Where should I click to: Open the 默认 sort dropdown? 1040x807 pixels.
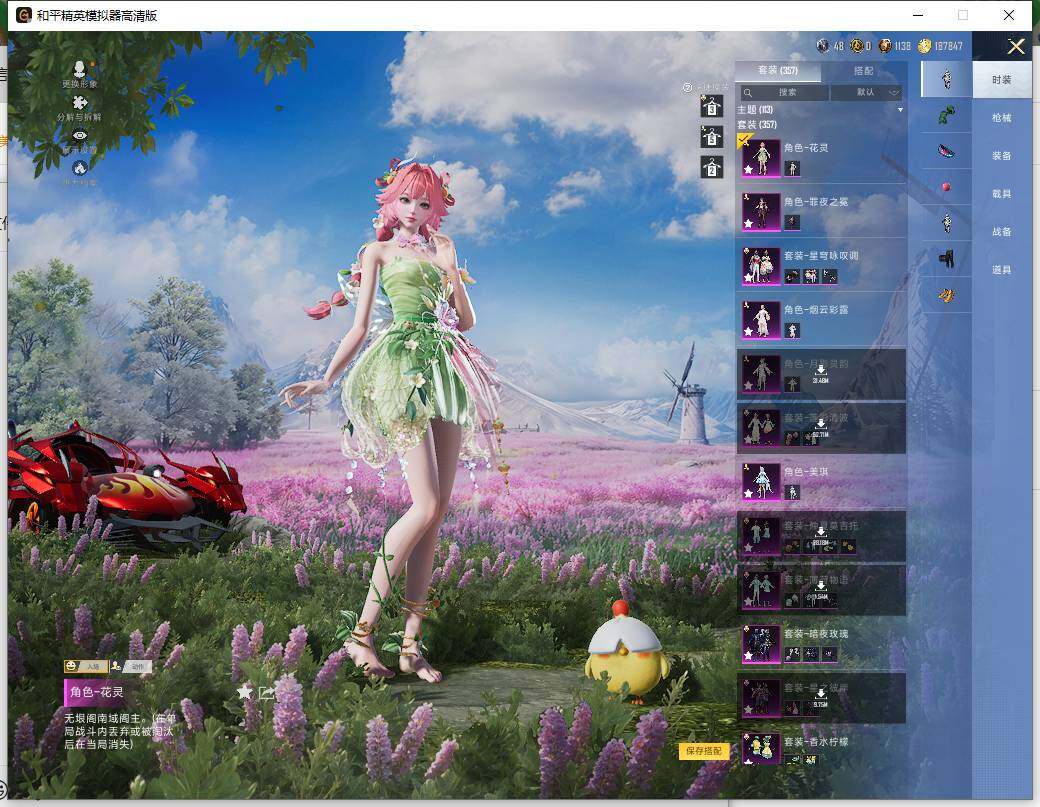pos(866,92)
